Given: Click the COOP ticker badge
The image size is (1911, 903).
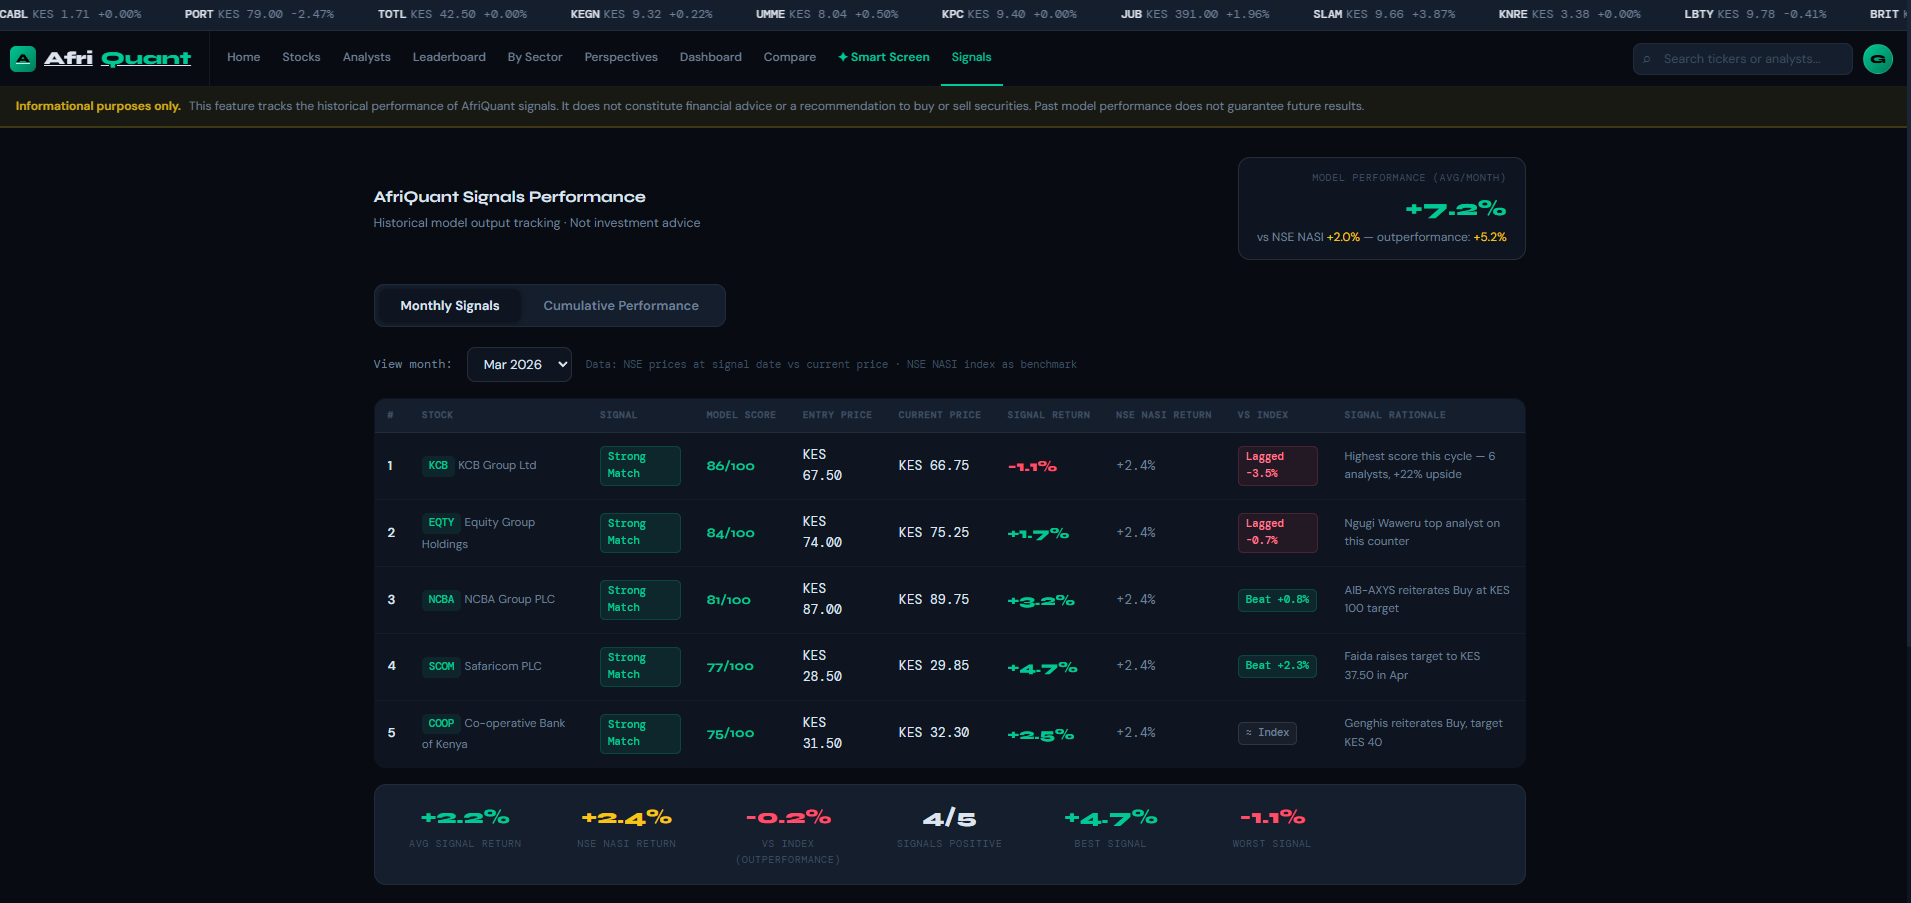Looking at the screenshot, I should [x=441, y=723].
